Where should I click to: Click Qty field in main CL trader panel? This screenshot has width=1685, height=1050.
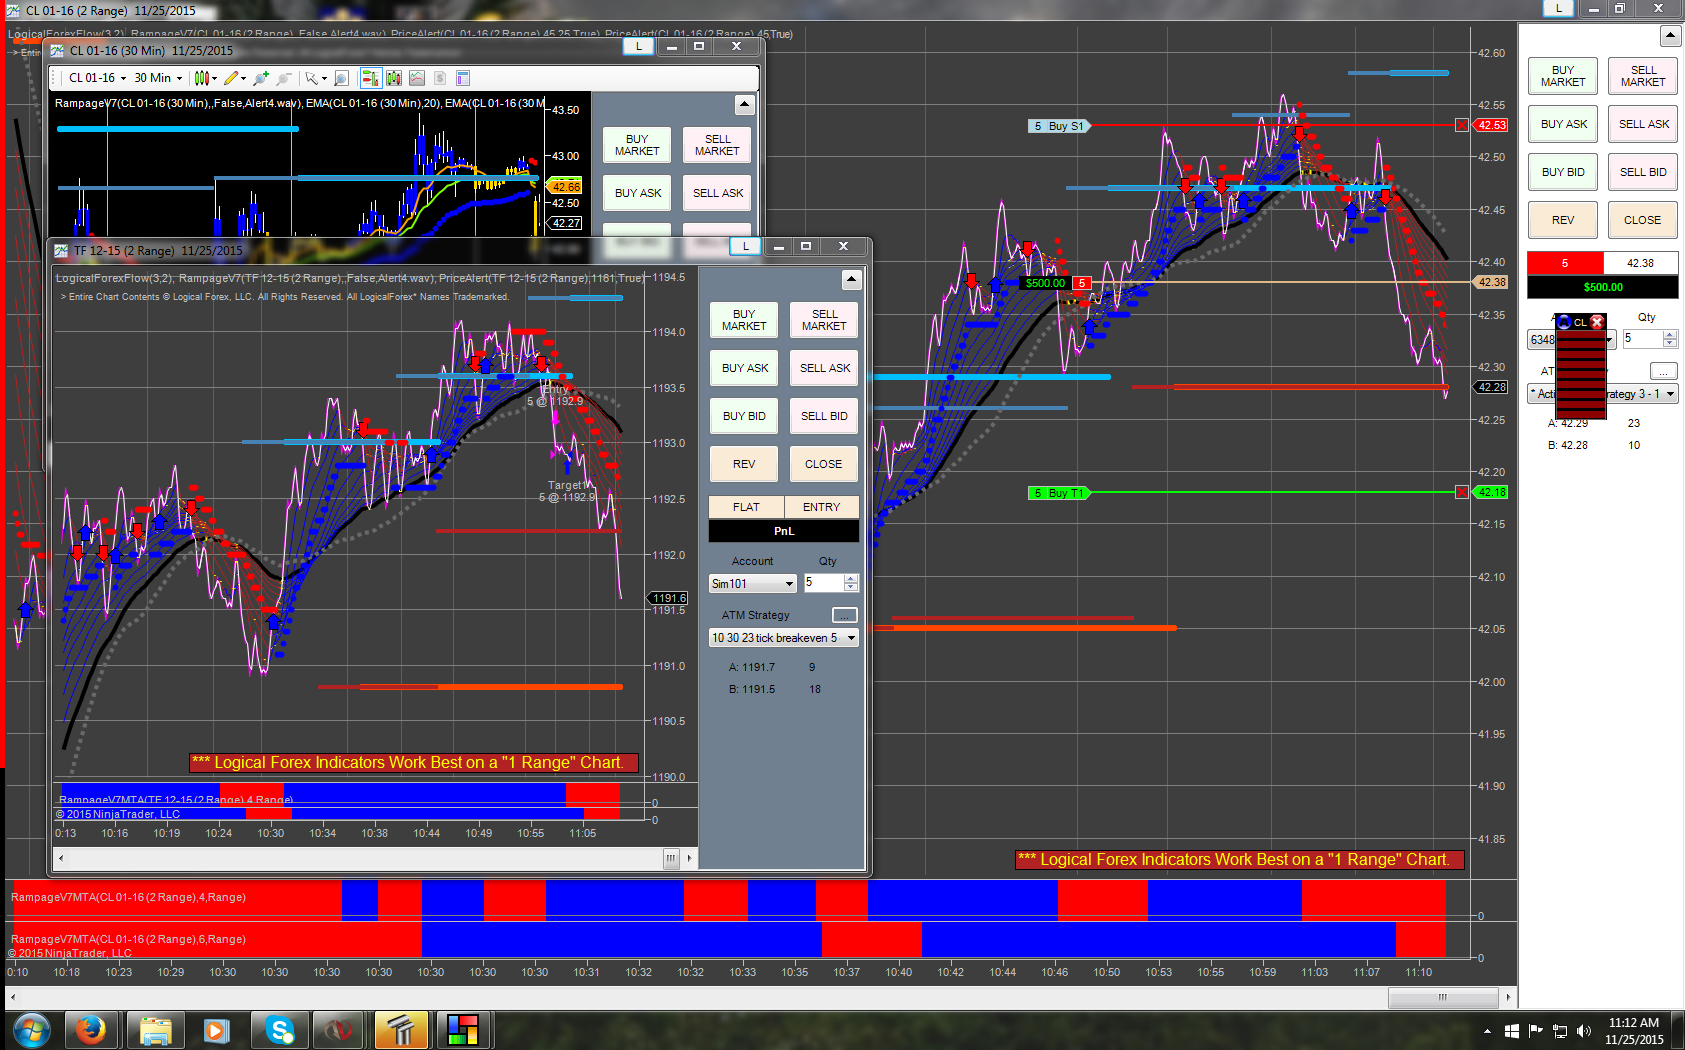click(1642, 339)
